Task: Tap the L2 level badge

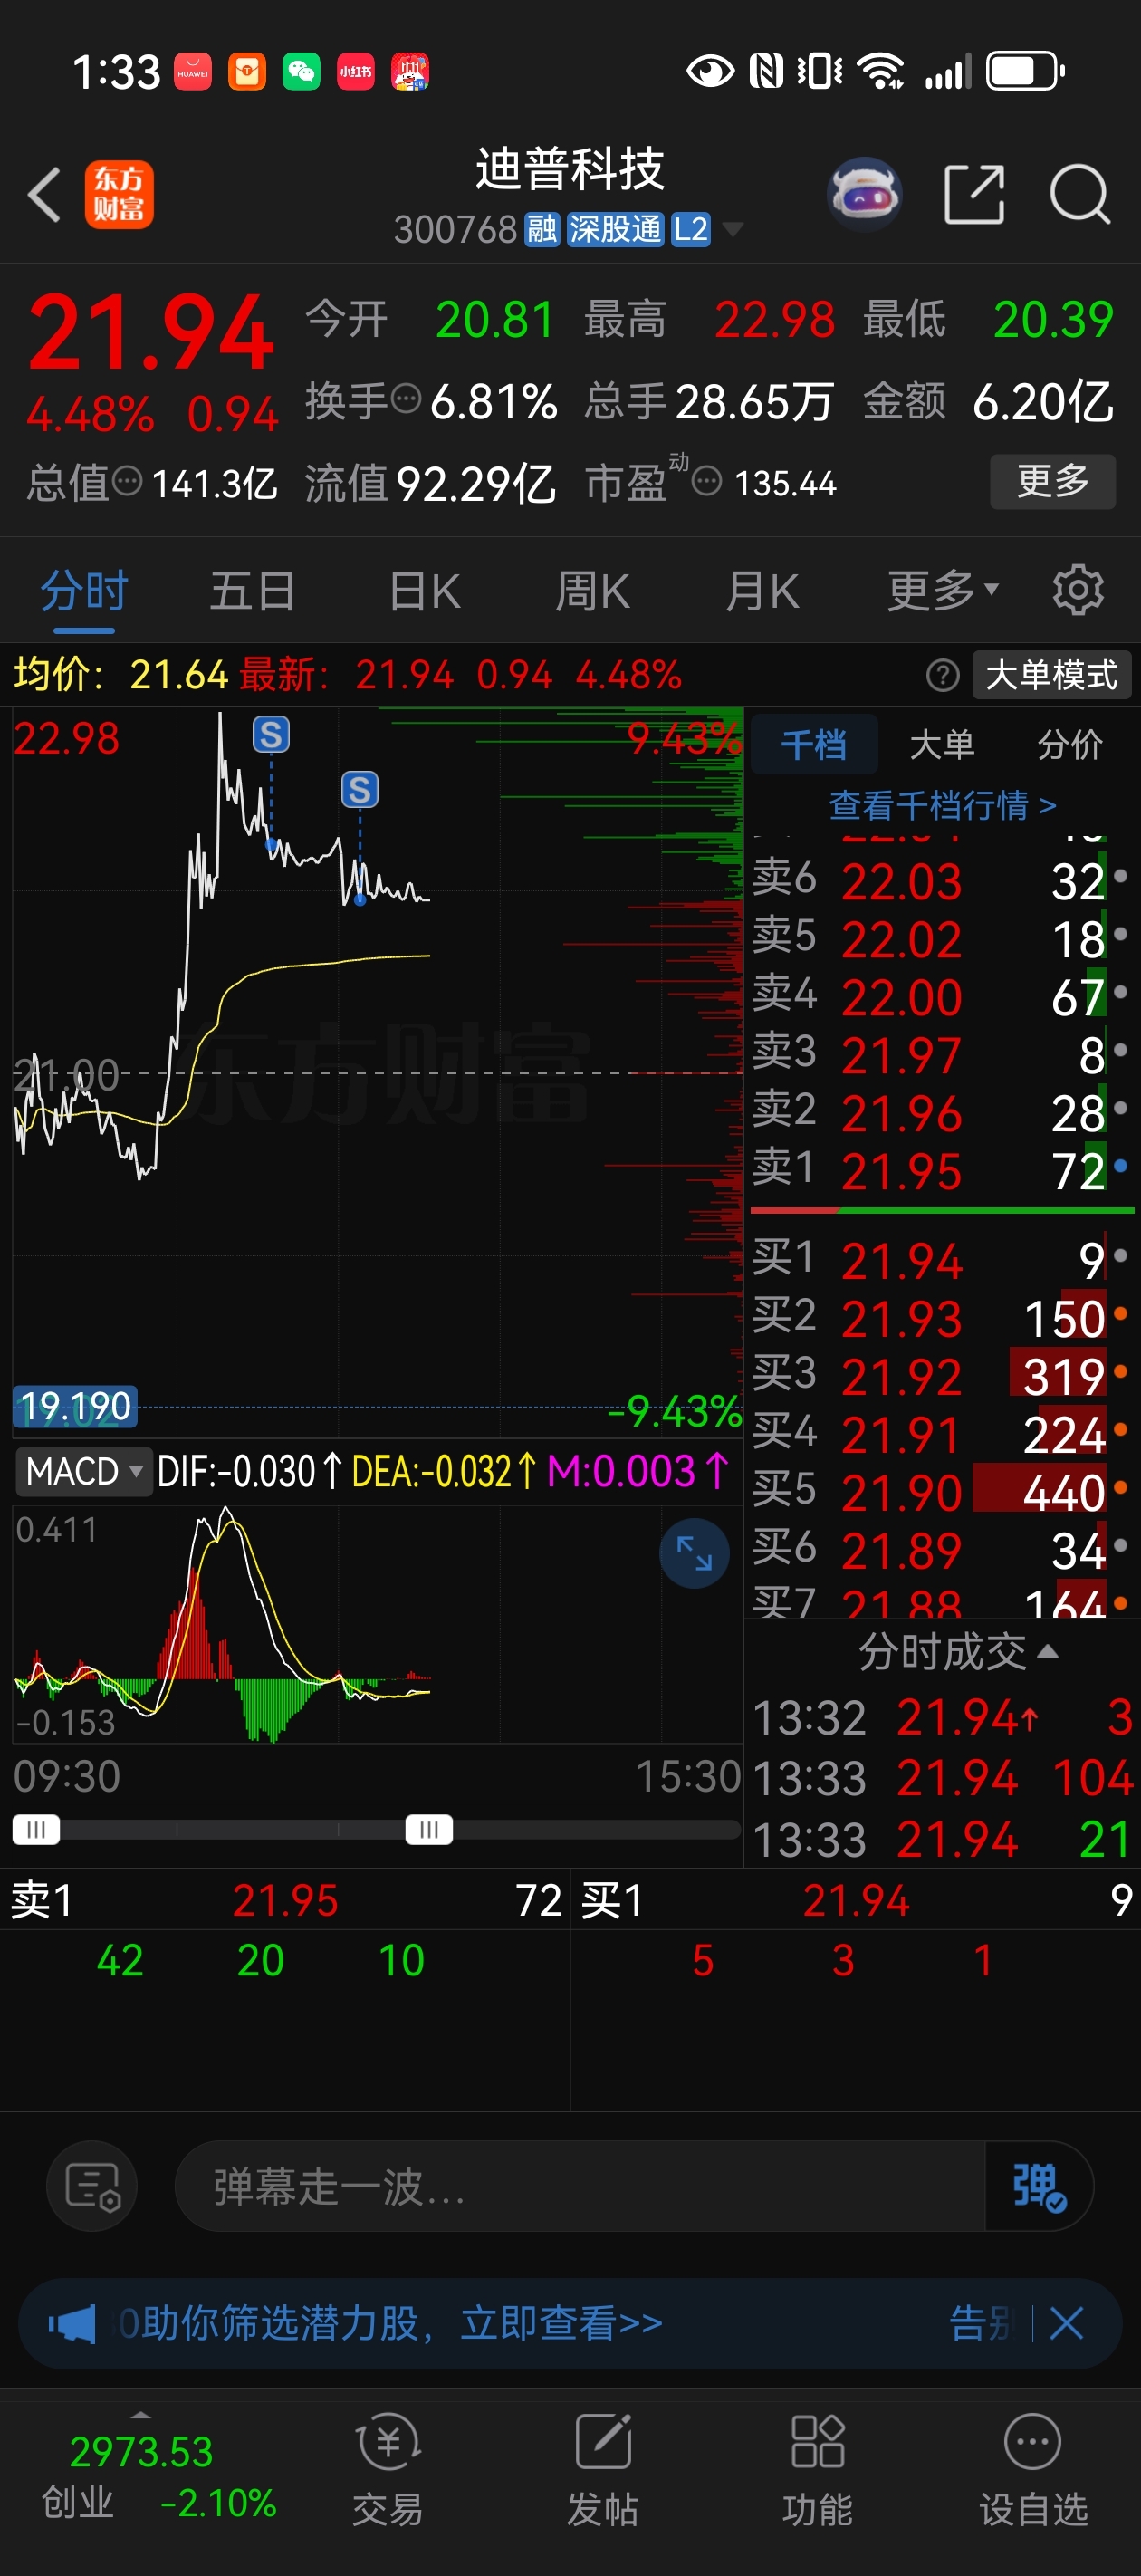Action: click(690, 230)
